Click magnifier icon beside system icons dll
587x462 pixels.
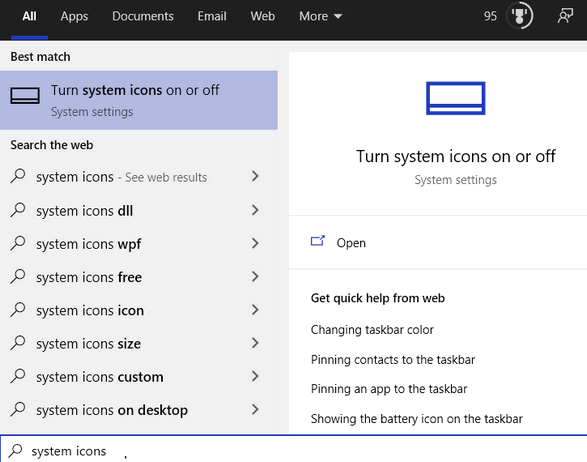(x=18, y=210)
